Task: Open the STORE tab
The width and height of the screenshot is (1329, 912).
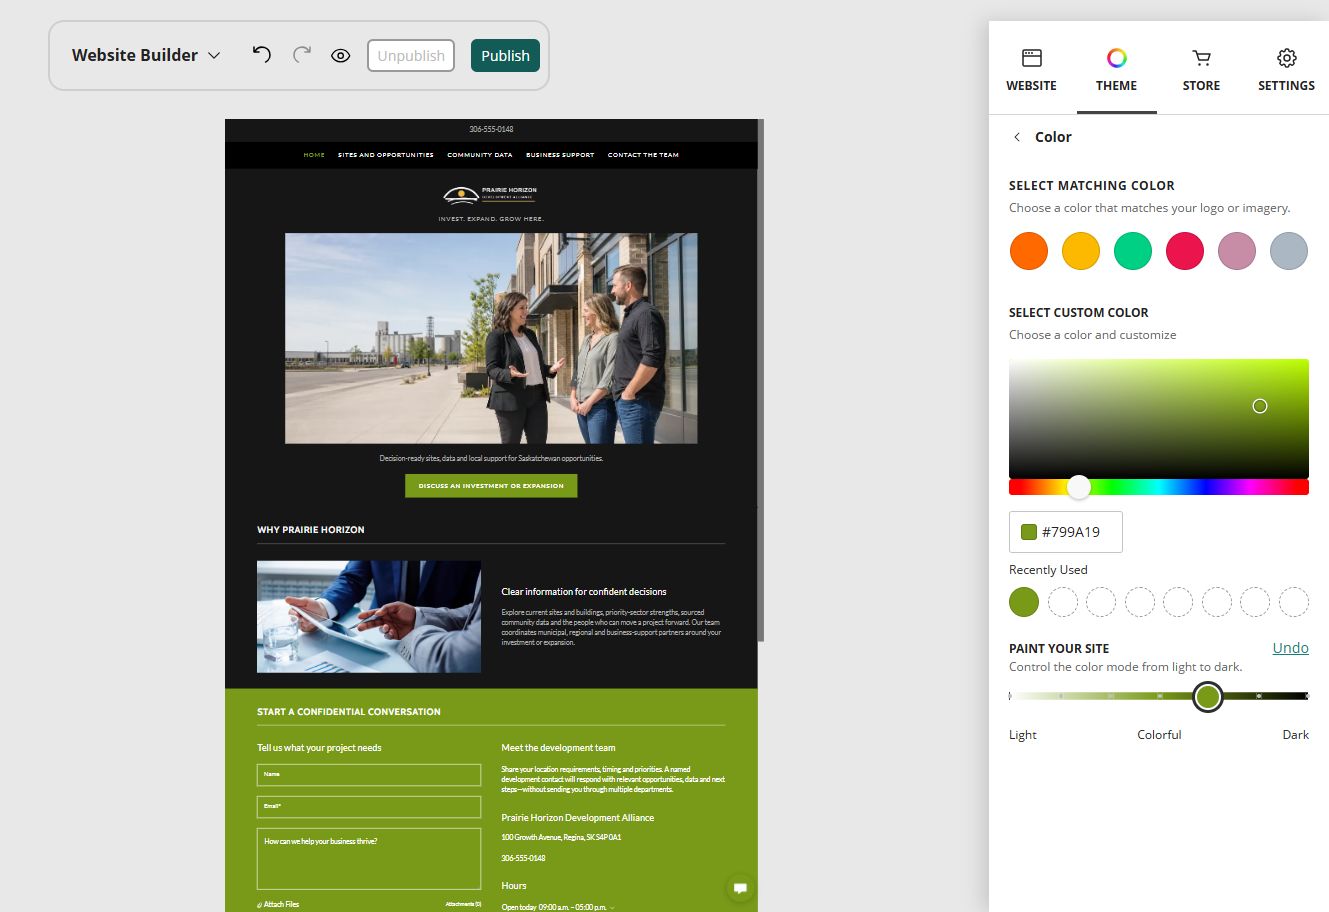Action: 1201,70
